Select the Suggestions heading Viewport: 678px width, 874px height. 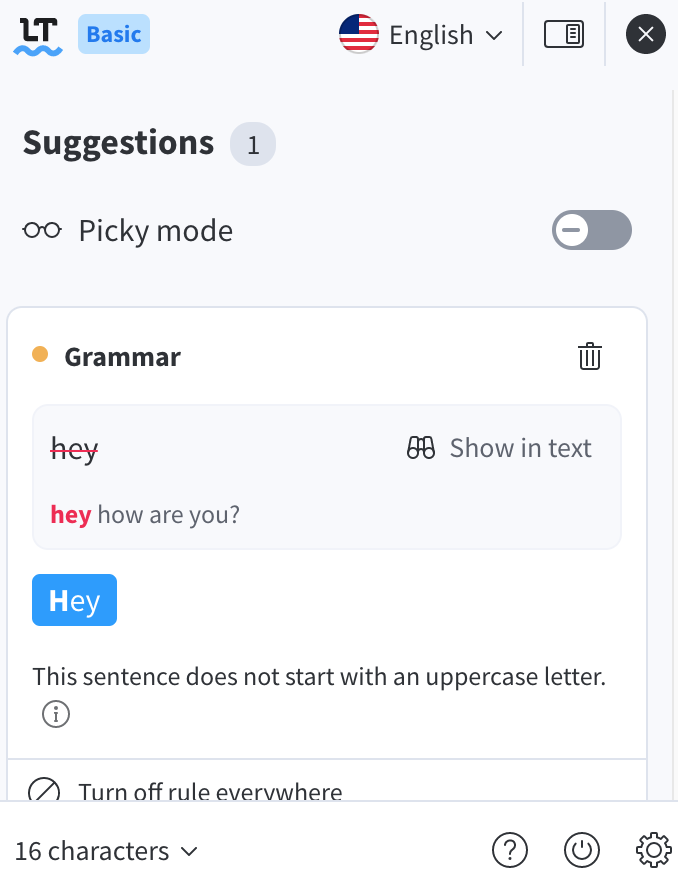pyautogui.click(x=118, y=143)
